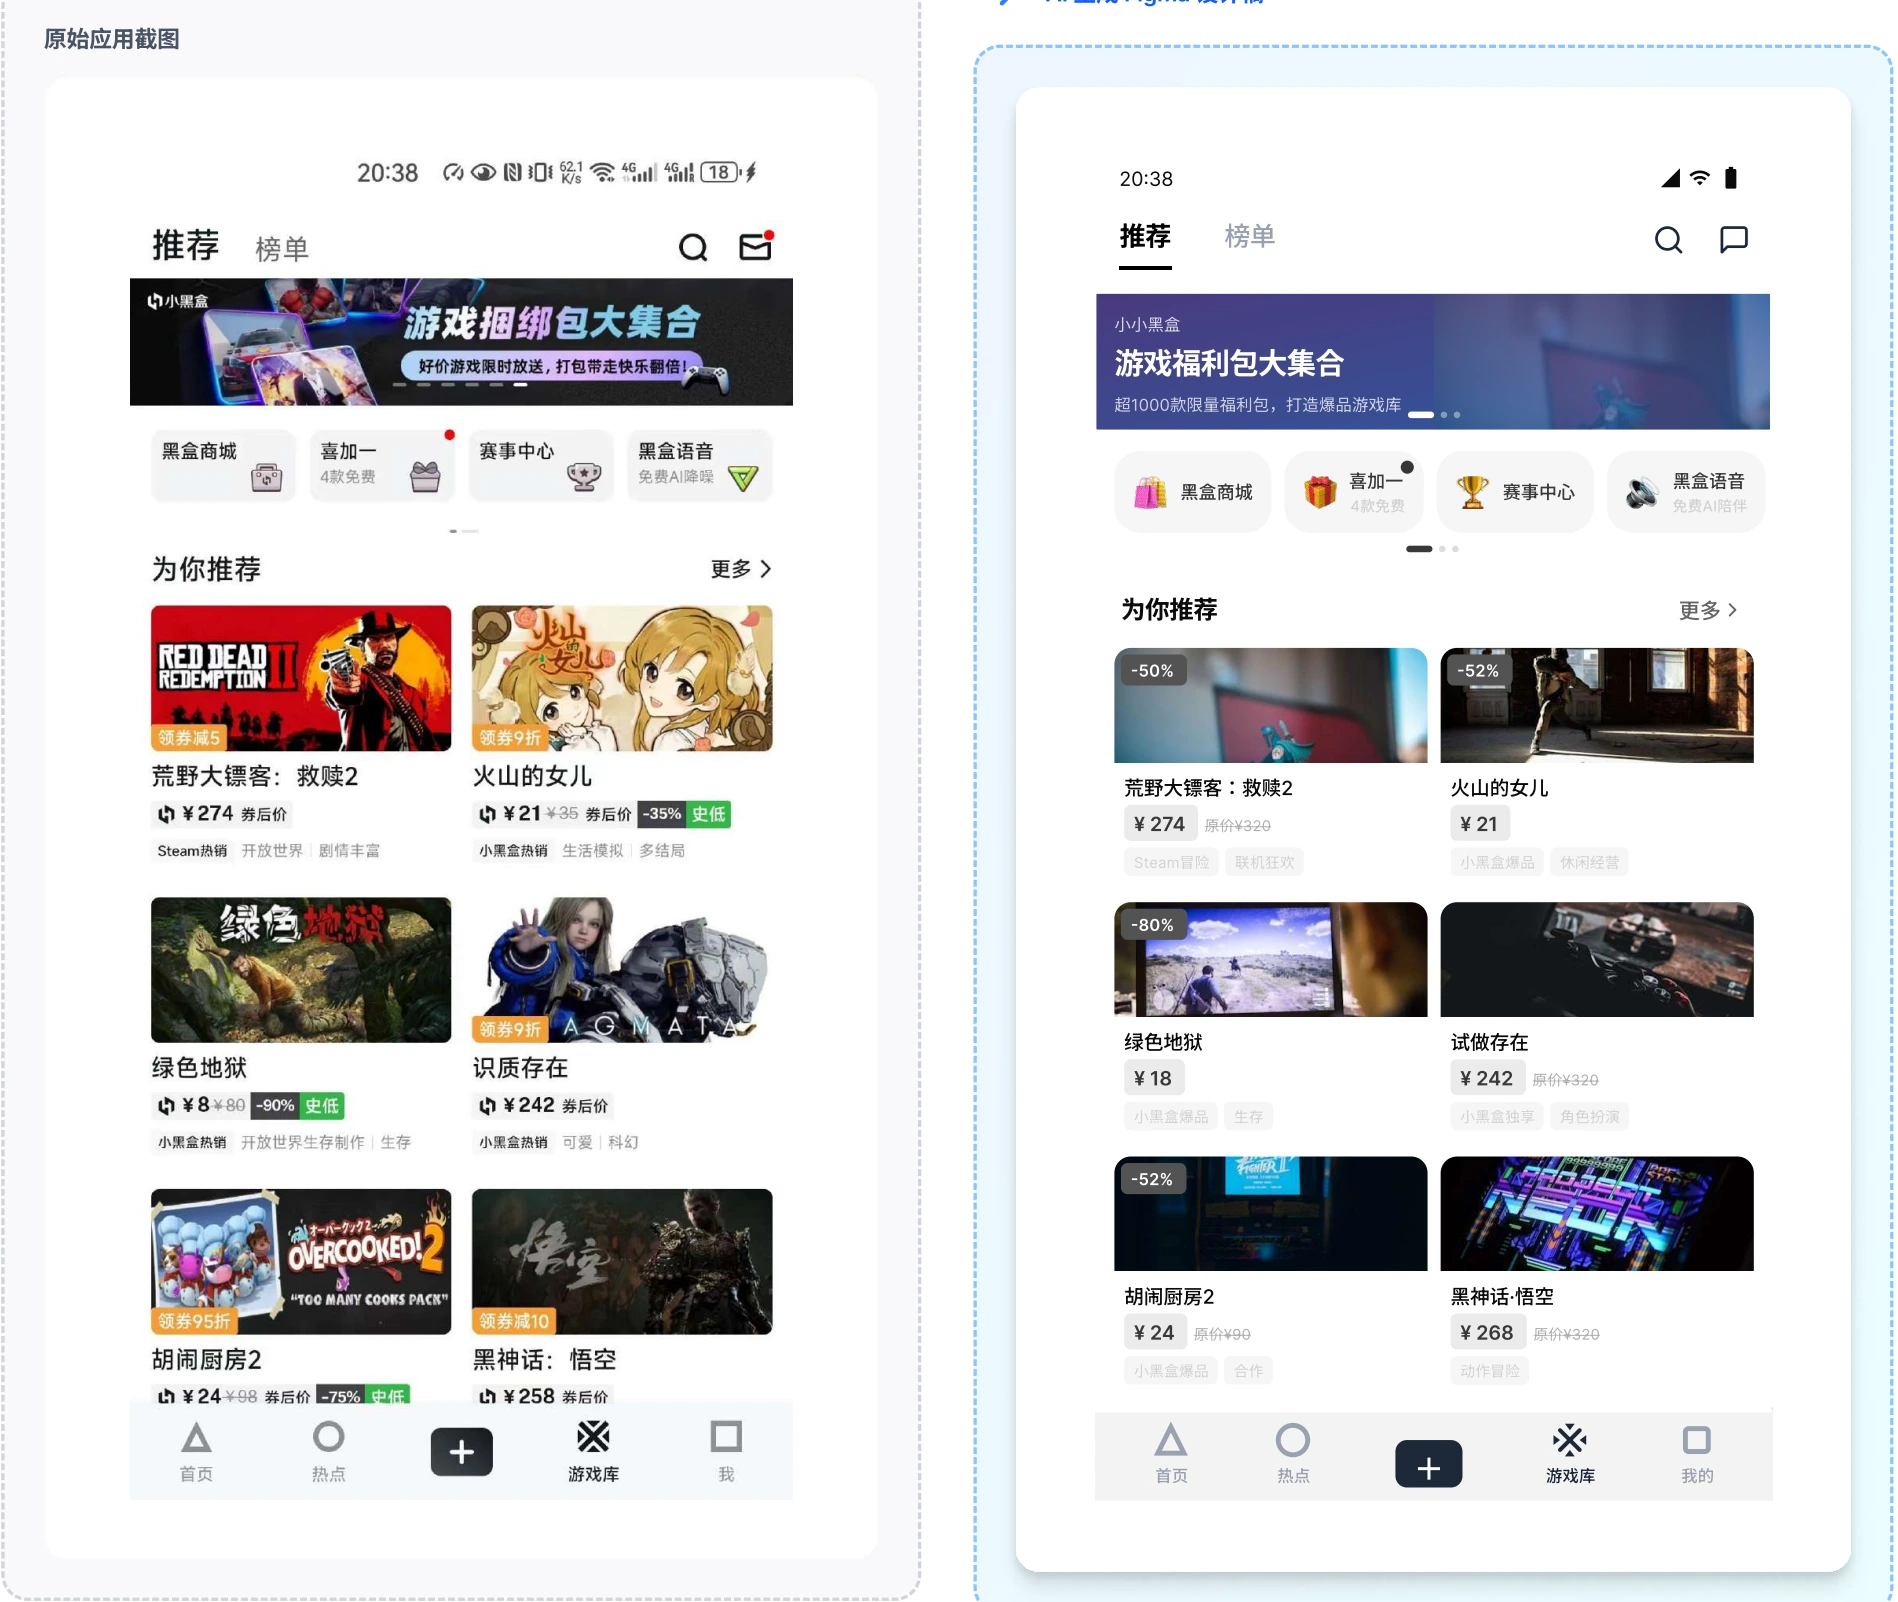Image resolution: width=1898 pixels, height=1602 pixels.
Task: Tap 热点 circle icon in original nav bar
Action: (x=328, y=1437)
